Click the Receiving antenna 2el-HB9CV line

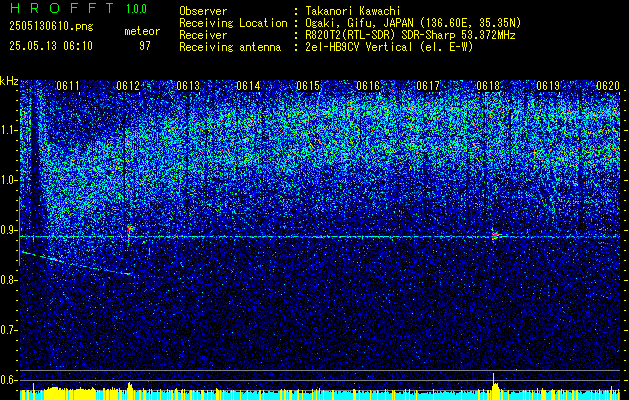pos(326,47)
